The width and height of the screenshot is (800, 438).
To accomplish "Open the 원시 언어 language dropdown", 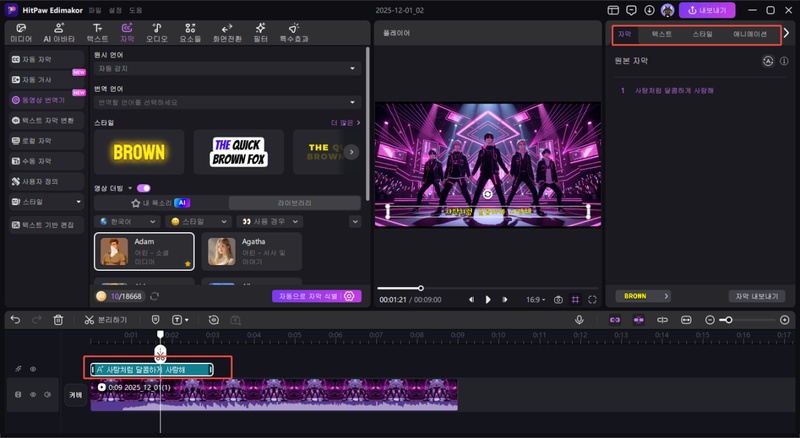I will pos(228,68).
